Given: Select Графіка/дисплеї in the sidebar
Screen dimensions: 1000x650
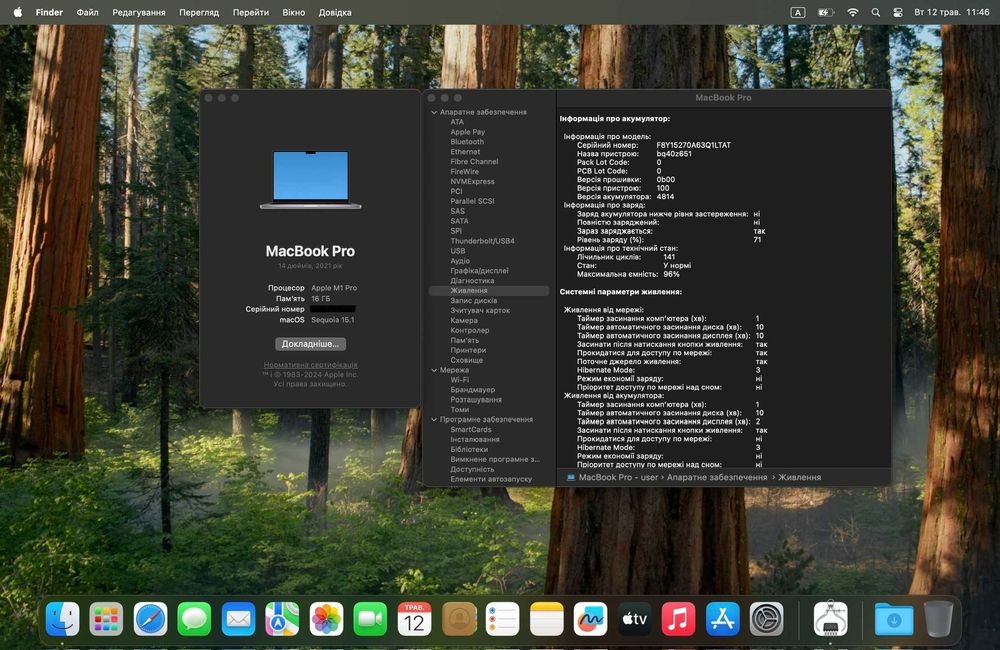Looking at the screenshot, I should click(x=479, y=270).
